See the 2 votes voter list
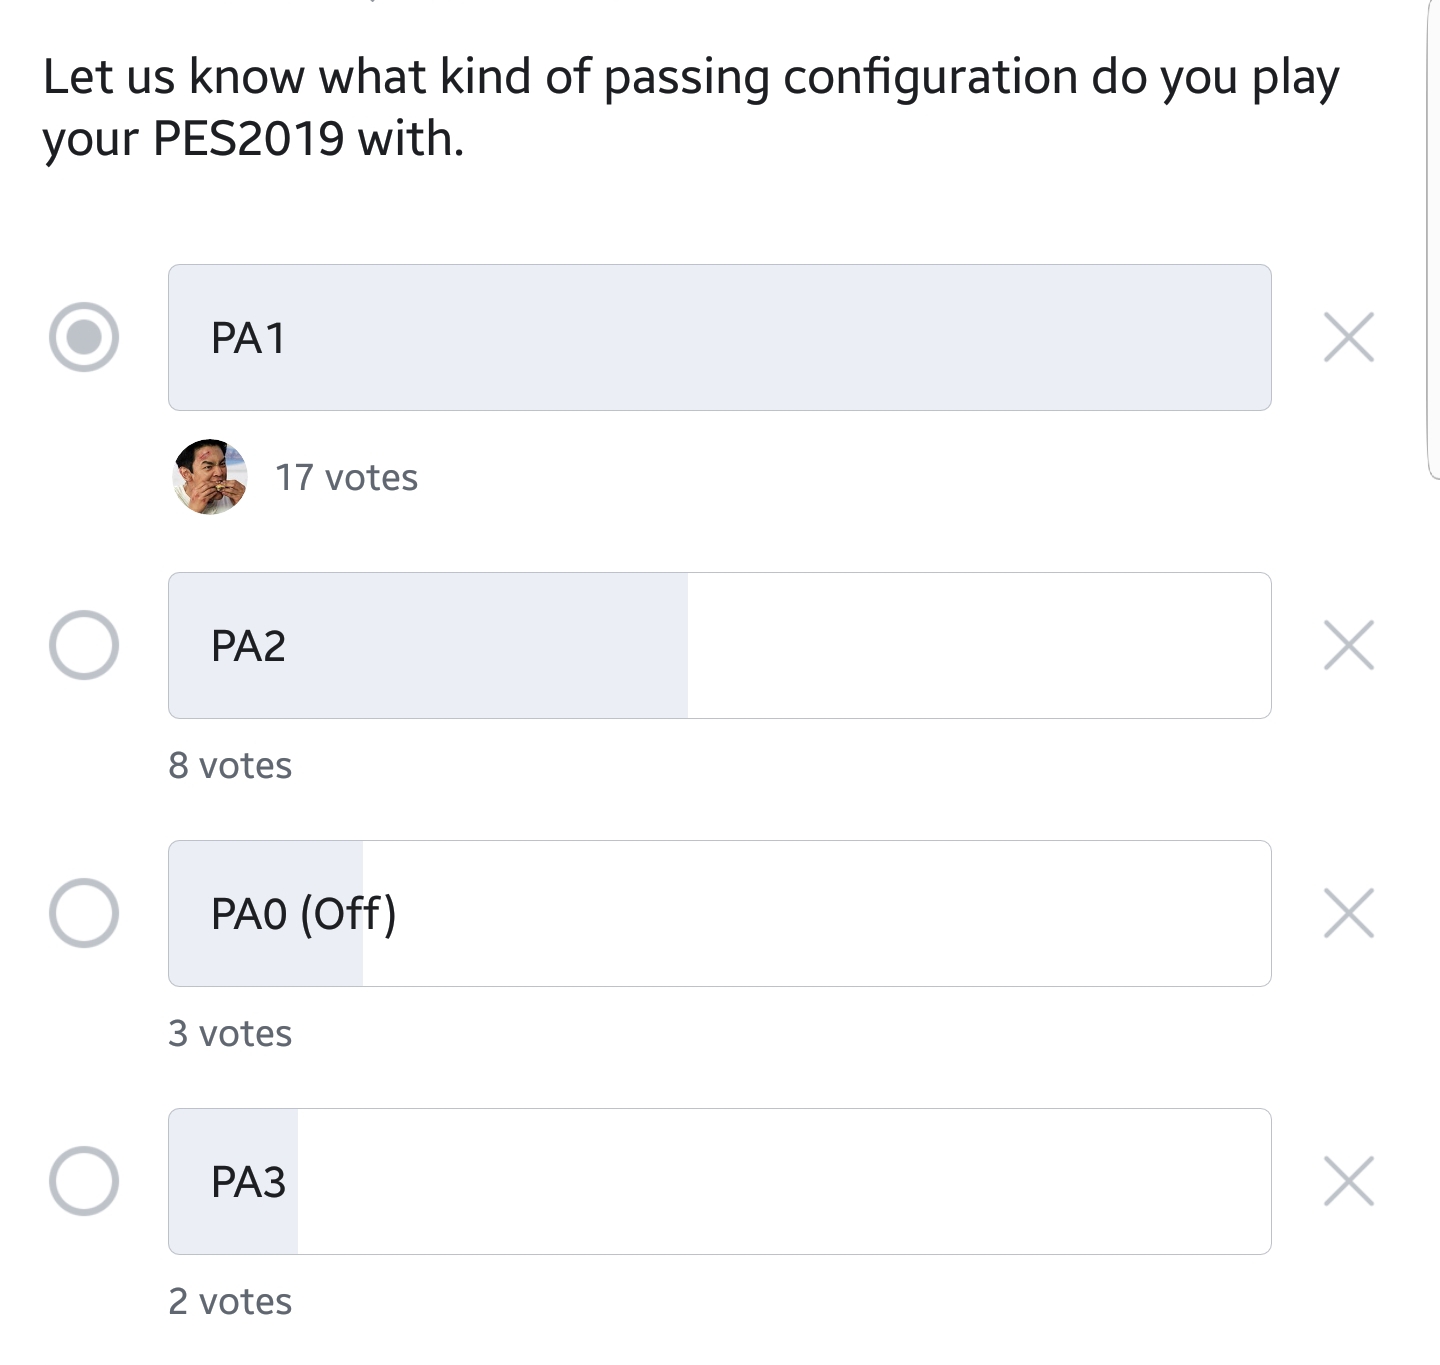The height and width of the screenshot is (1365, 1440). click(x=230, y=1302)
